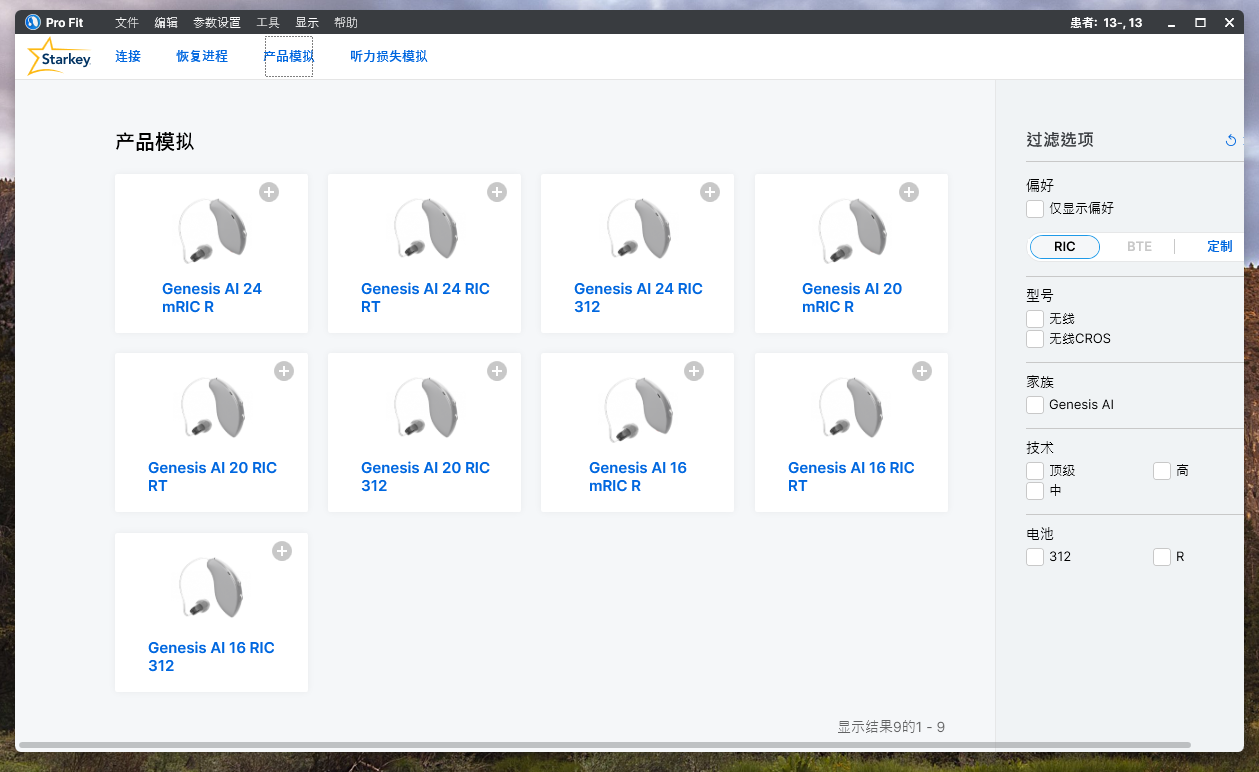Click the Pro Fit app icon
The width and height of the screenshot is (1259, 772).
(33, 22)
